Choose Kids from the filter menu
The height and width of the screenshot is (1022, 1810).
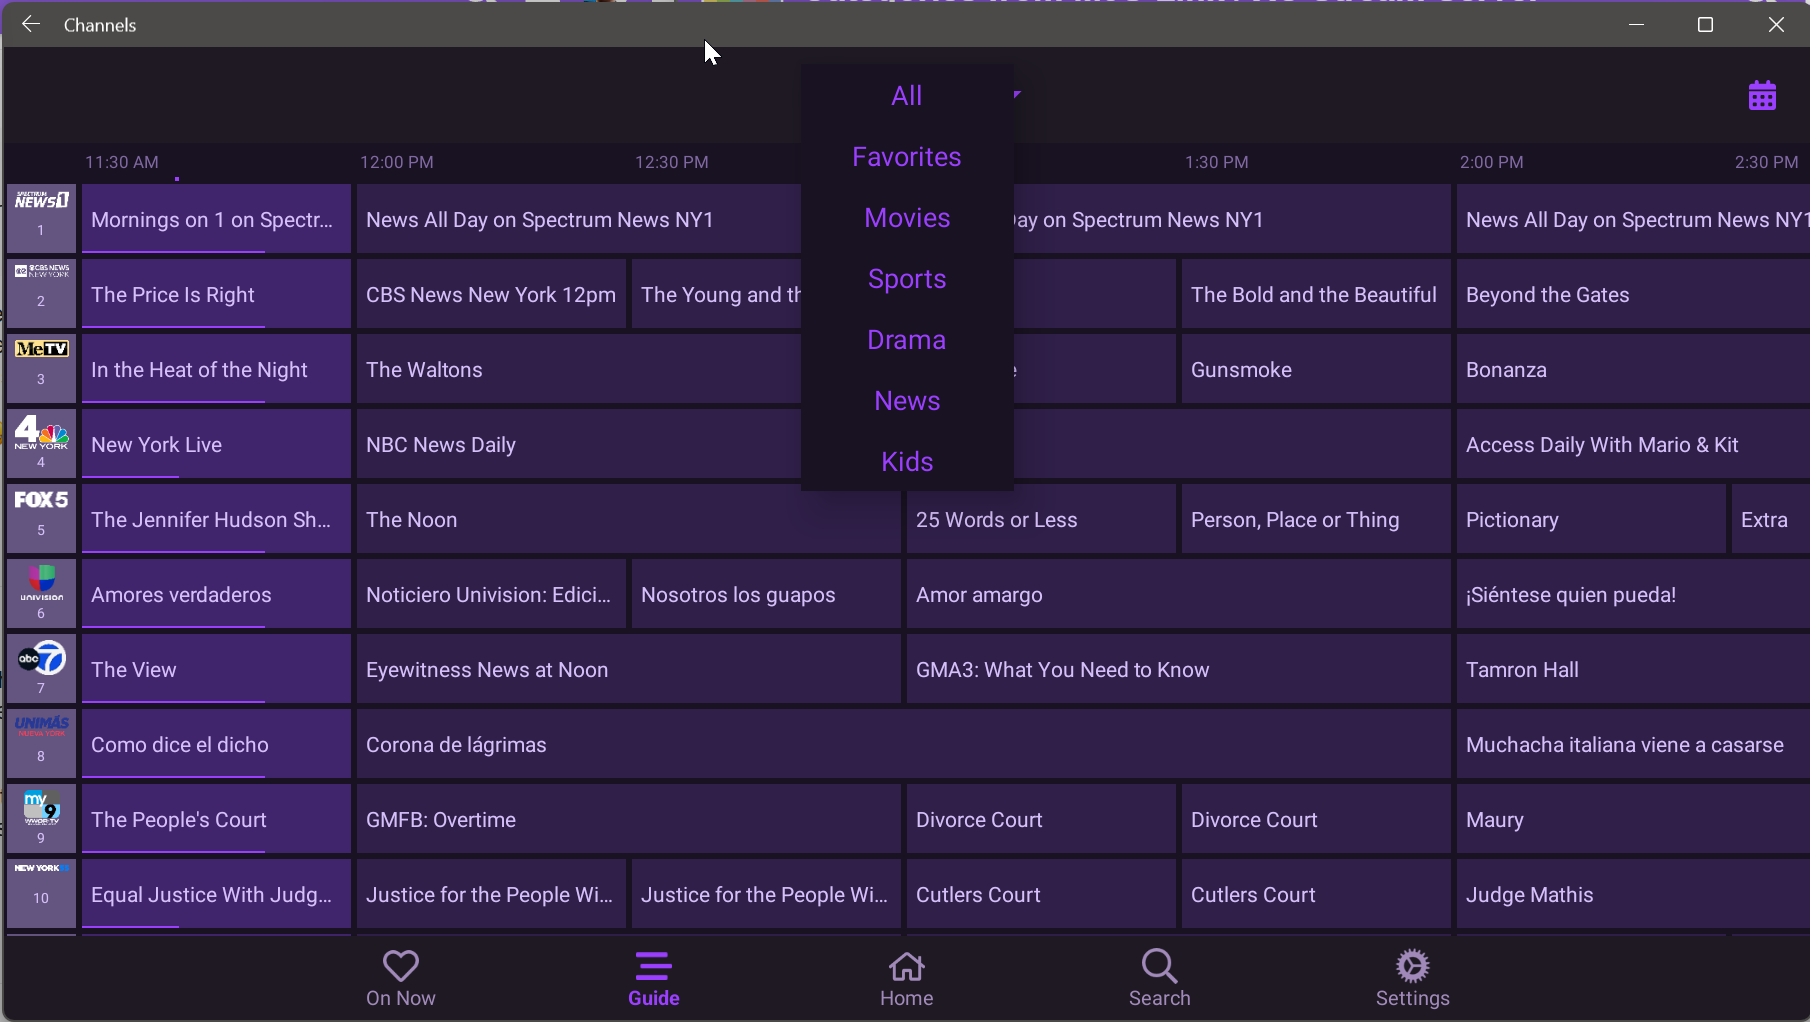click(x=906, y=461)
